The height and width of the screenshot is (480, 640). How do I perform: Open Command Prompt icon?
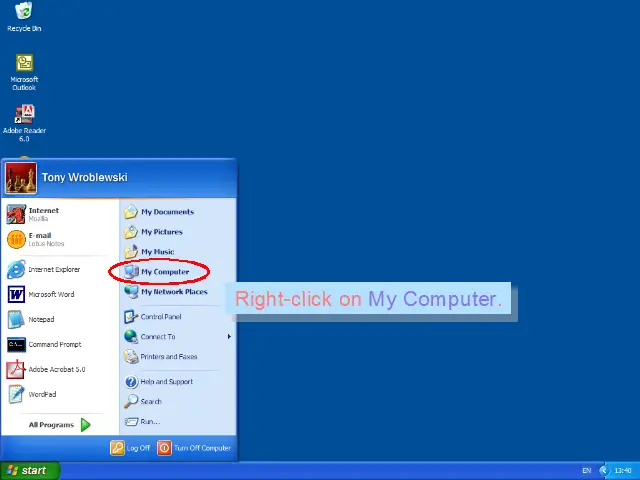pyautogui.click(x=16, y=344)
